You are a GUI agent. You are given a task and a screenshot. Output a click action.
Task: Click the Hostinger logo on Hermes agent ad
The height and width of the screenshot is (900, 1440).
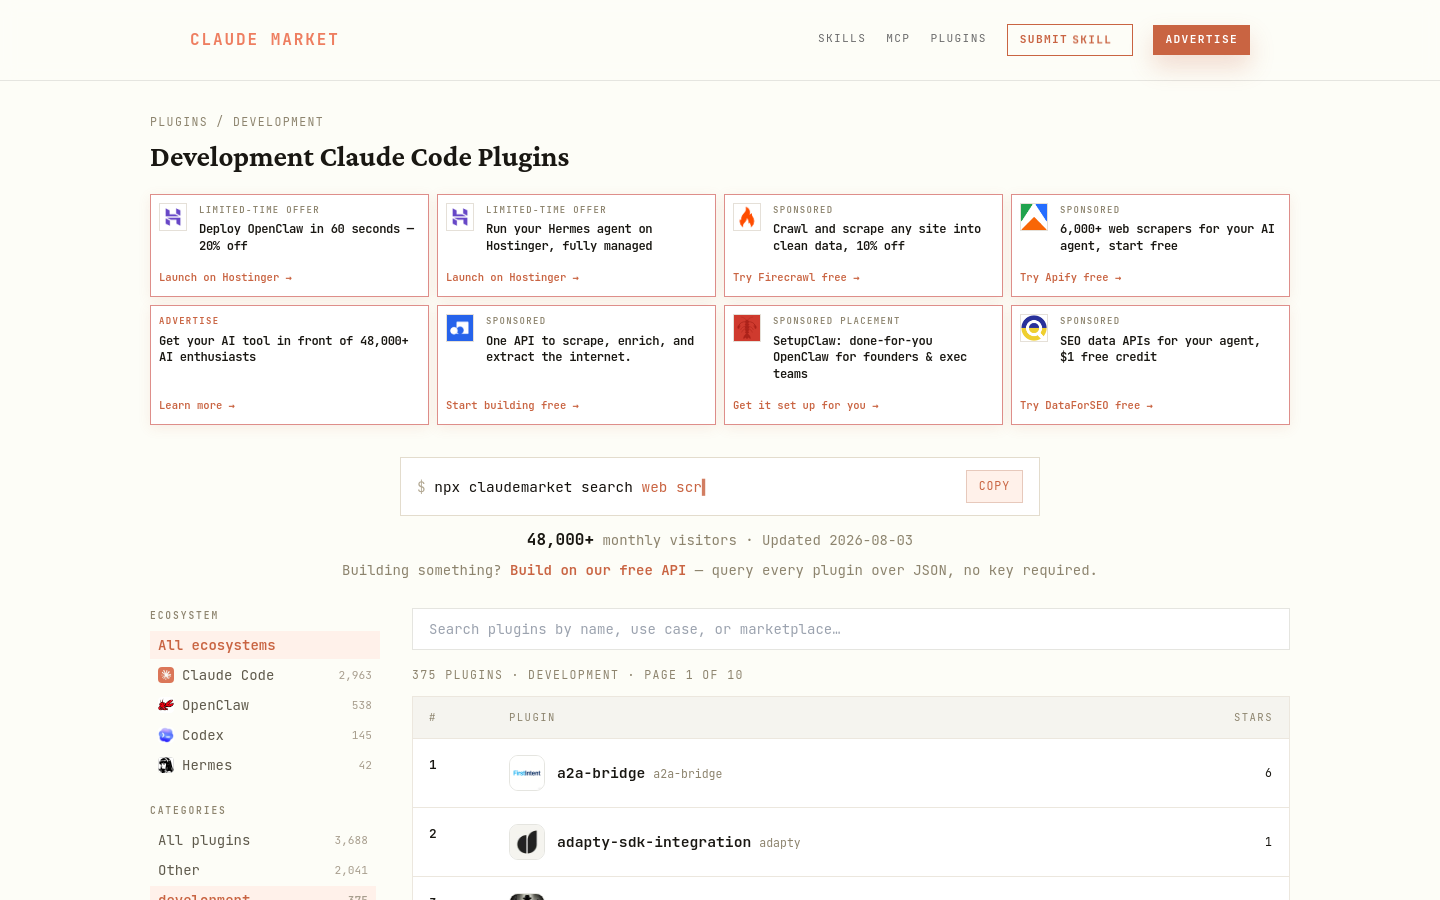(x=460, y=217)
